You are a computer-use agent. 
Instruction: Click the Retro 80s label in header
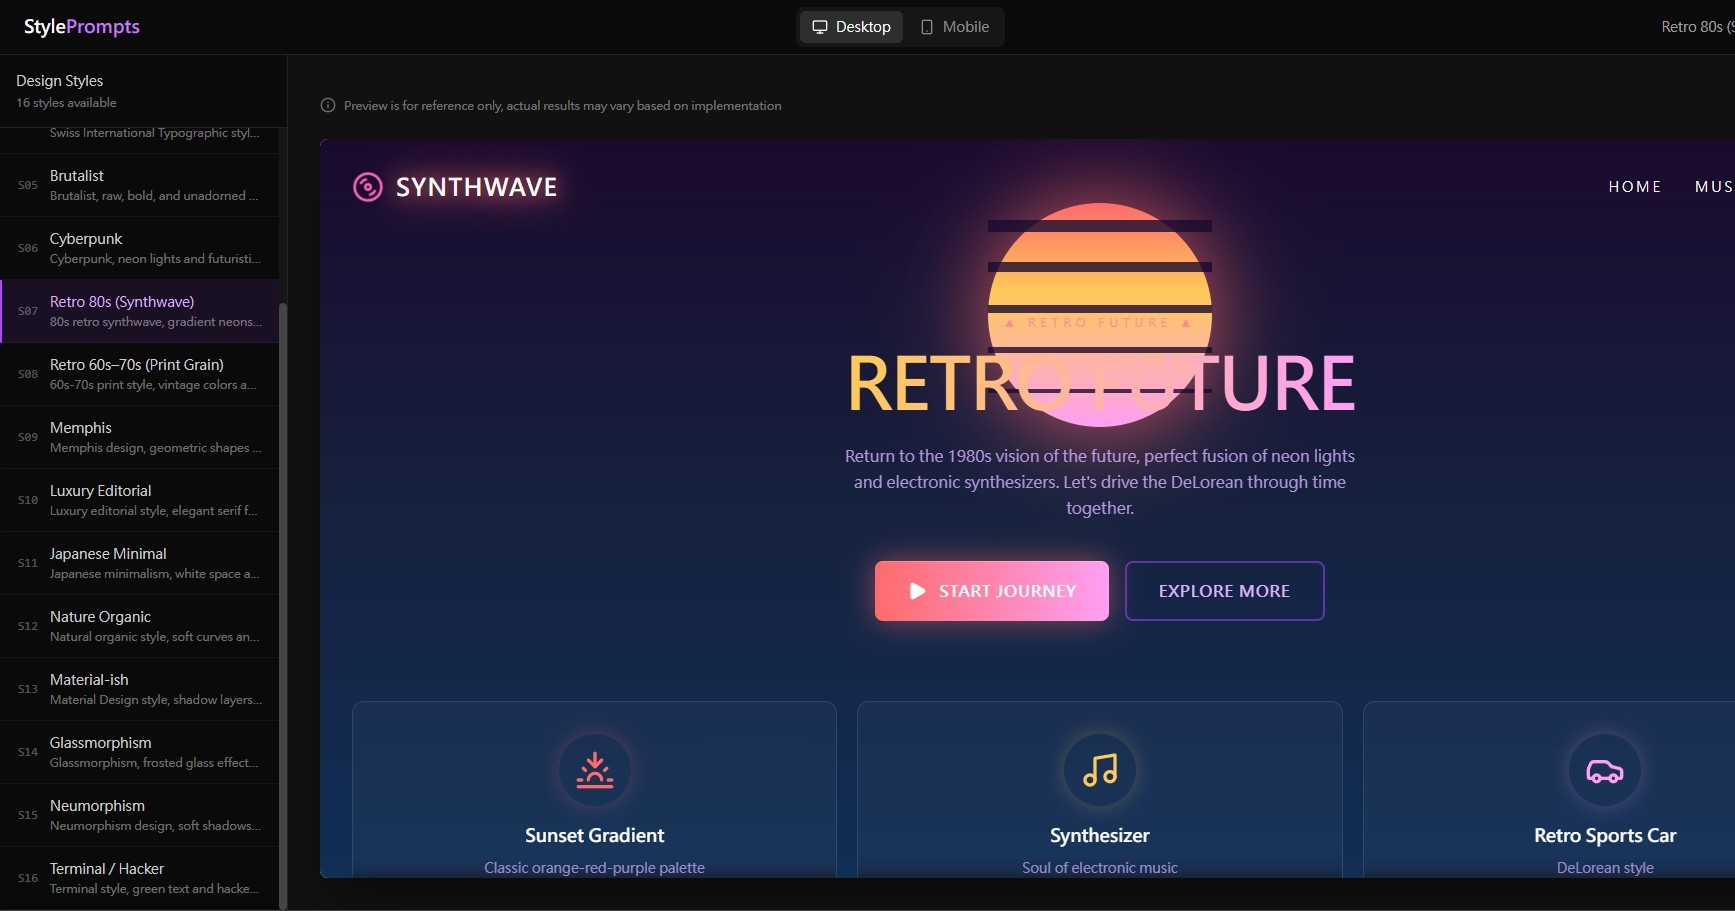click(x=1697, y=27)
